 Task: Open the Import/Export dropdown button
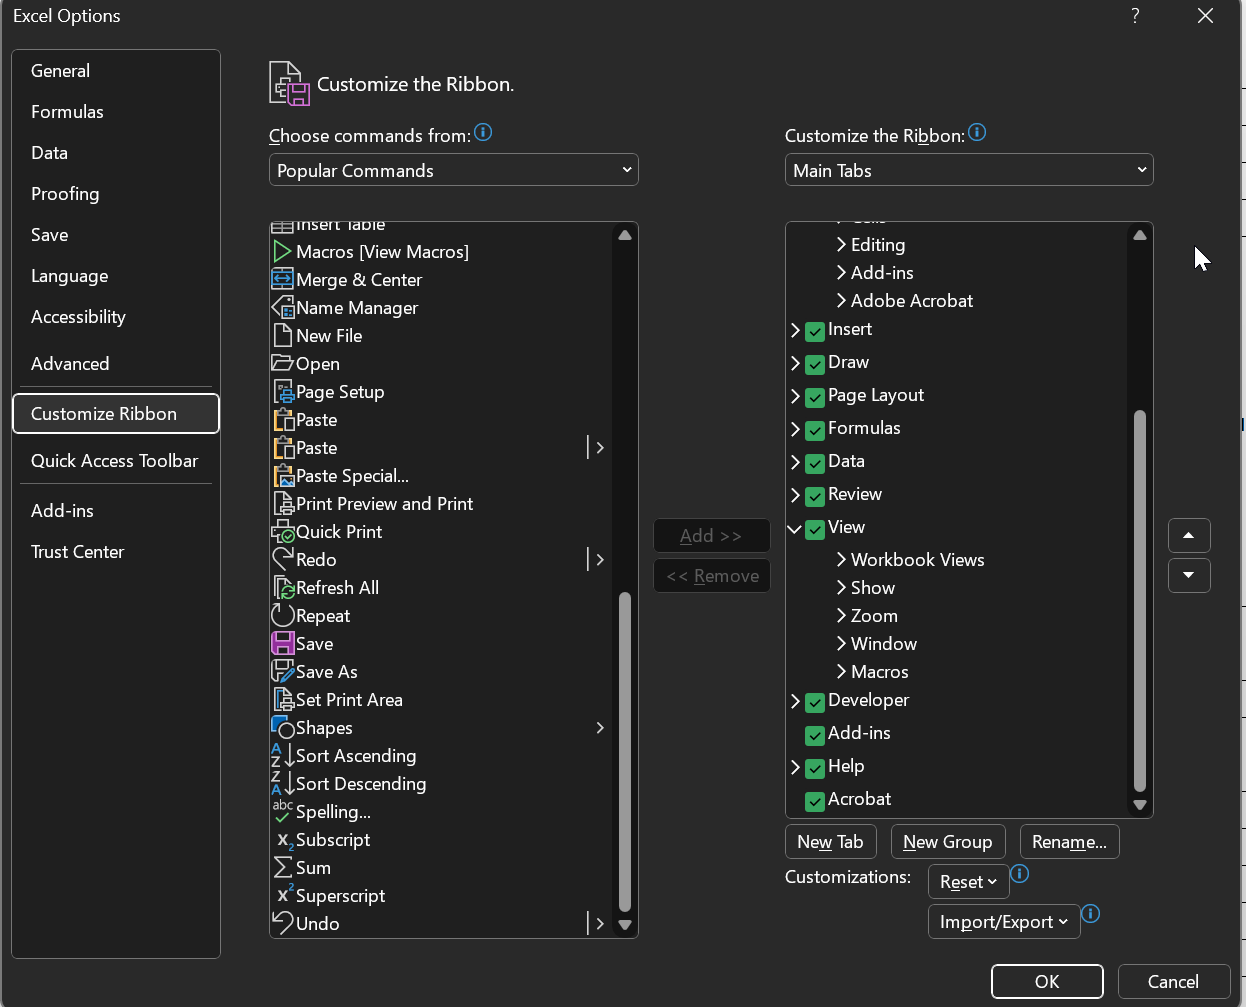1004,922
